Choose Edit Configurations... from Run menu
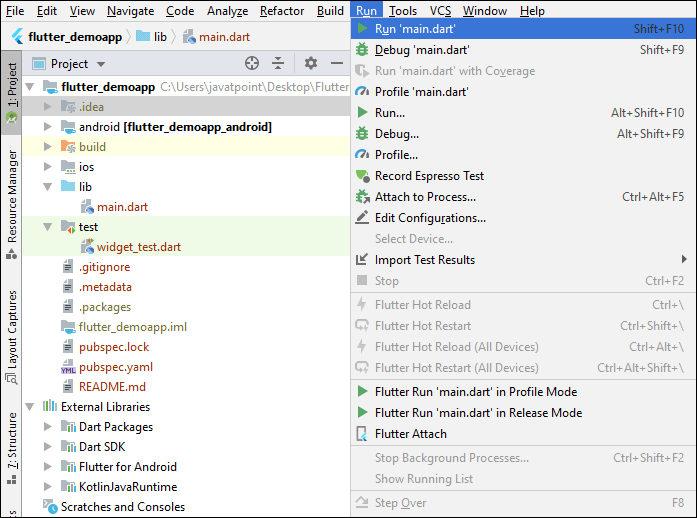 pos(523,218)
